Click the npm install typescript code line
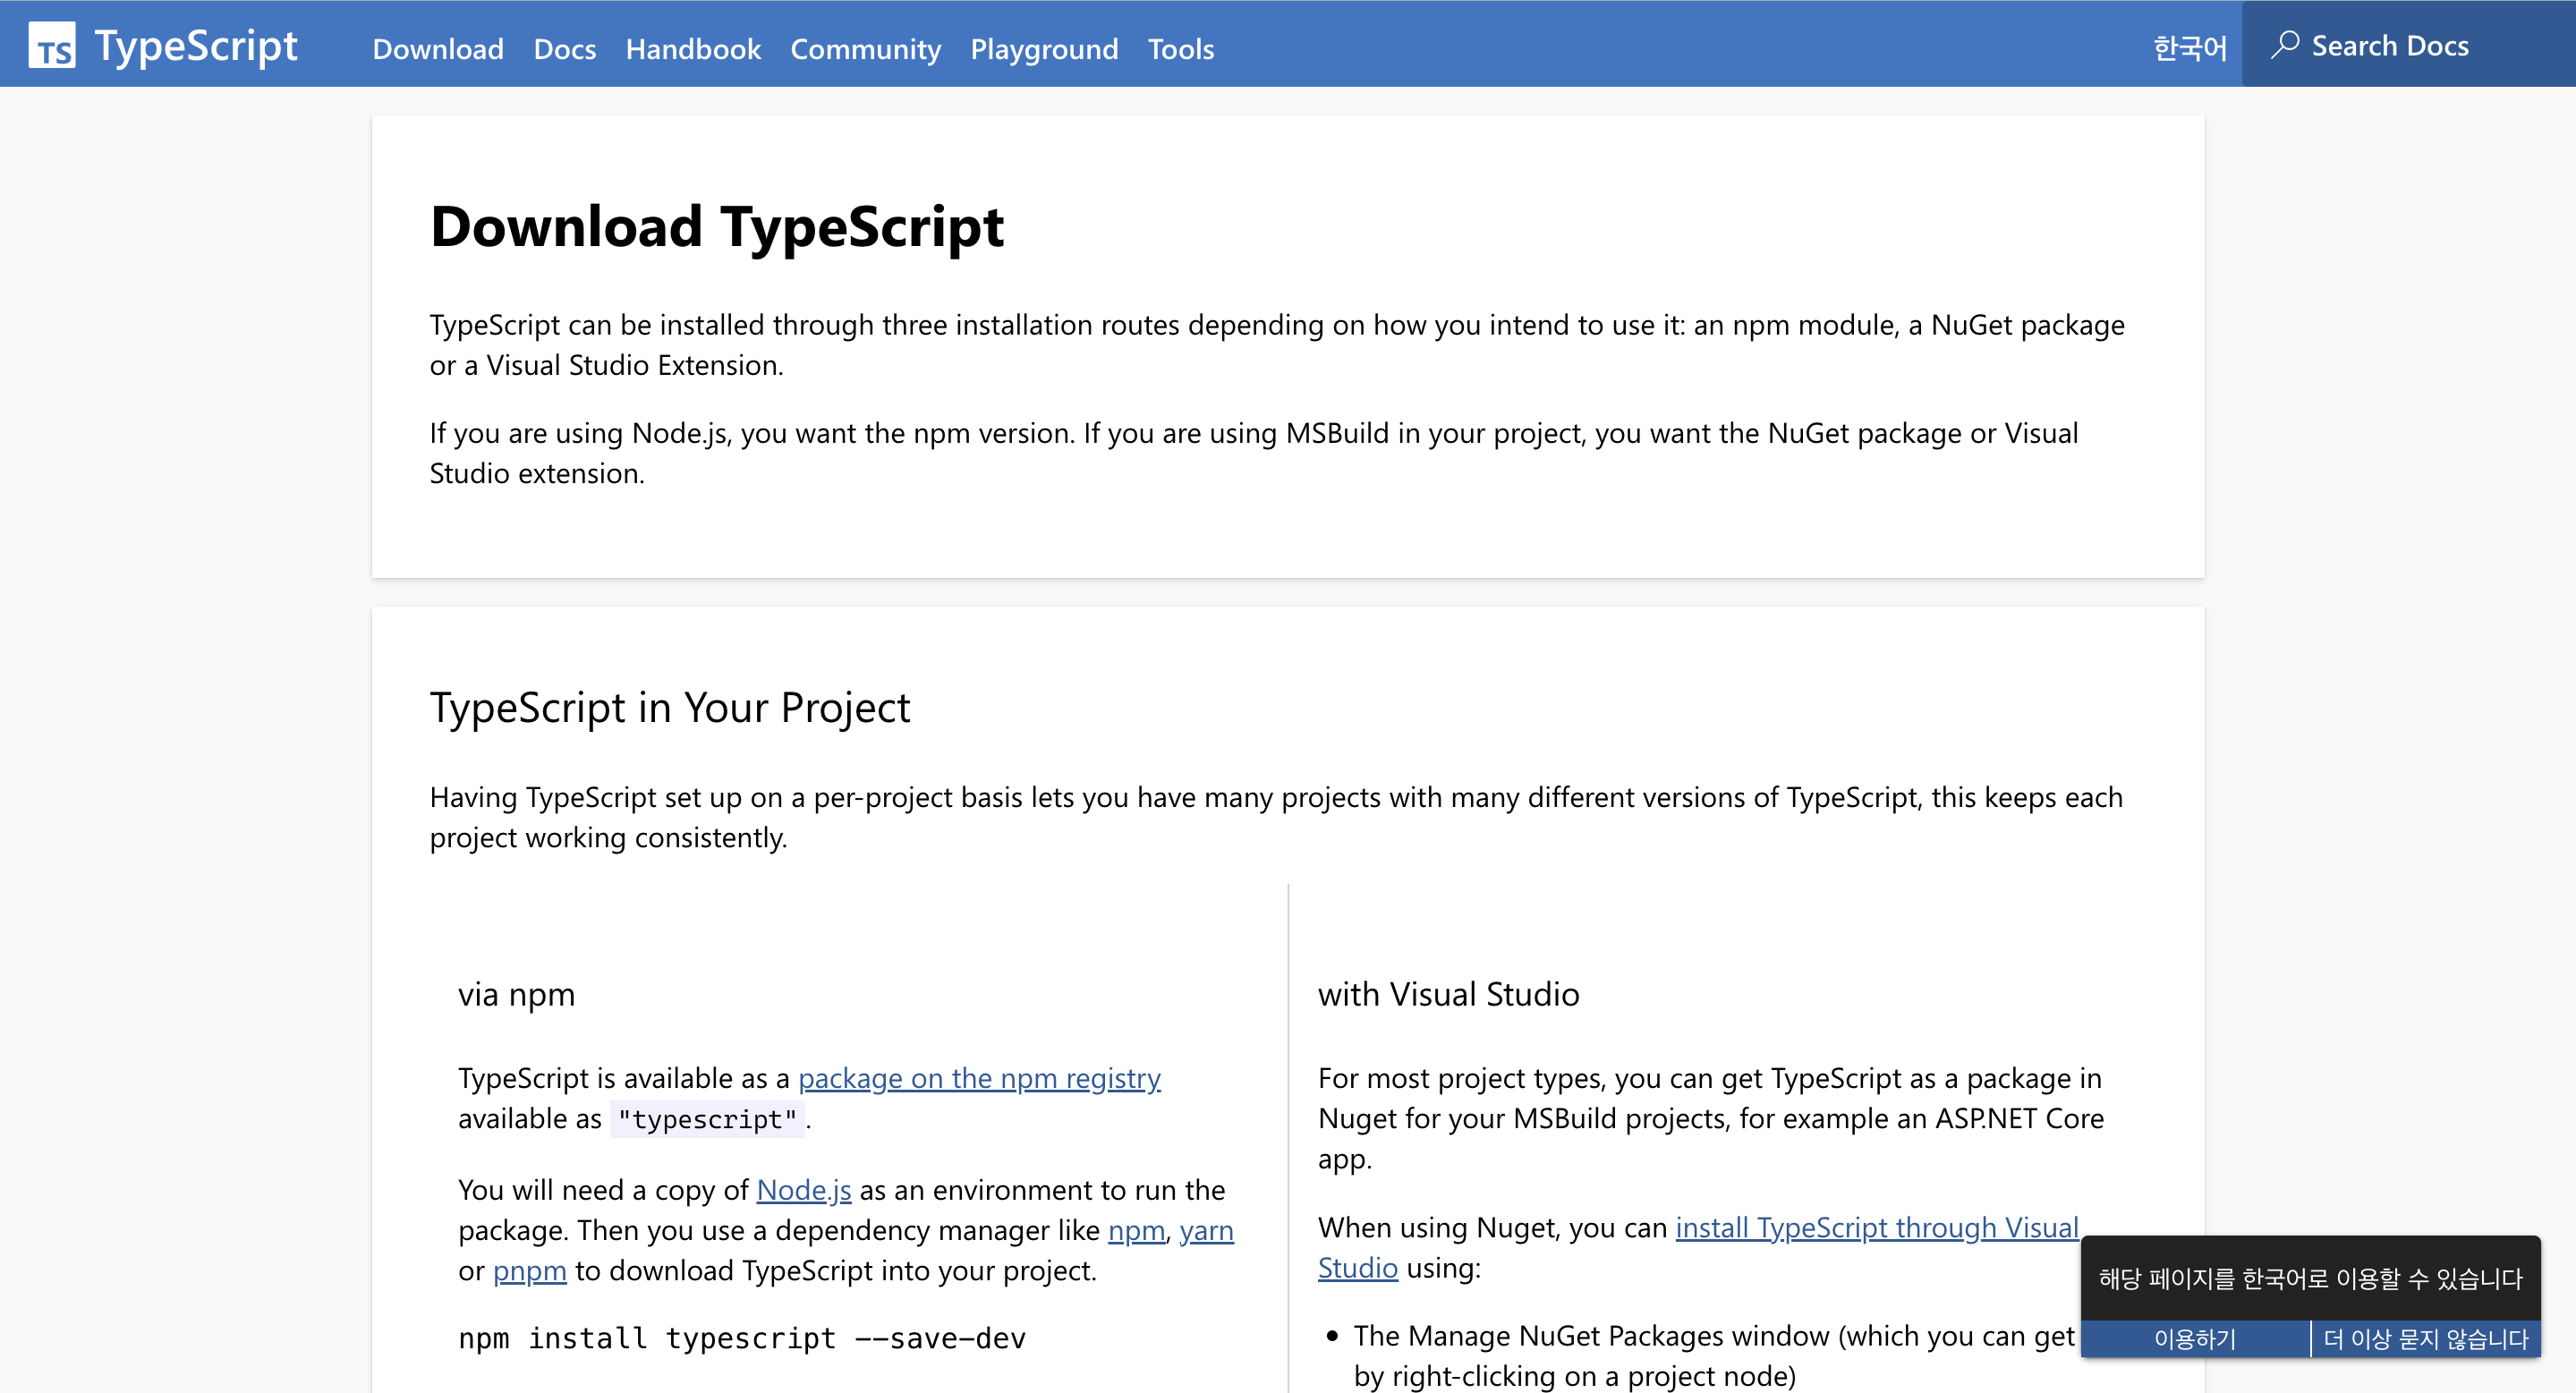 click(x=742, y=1338)
